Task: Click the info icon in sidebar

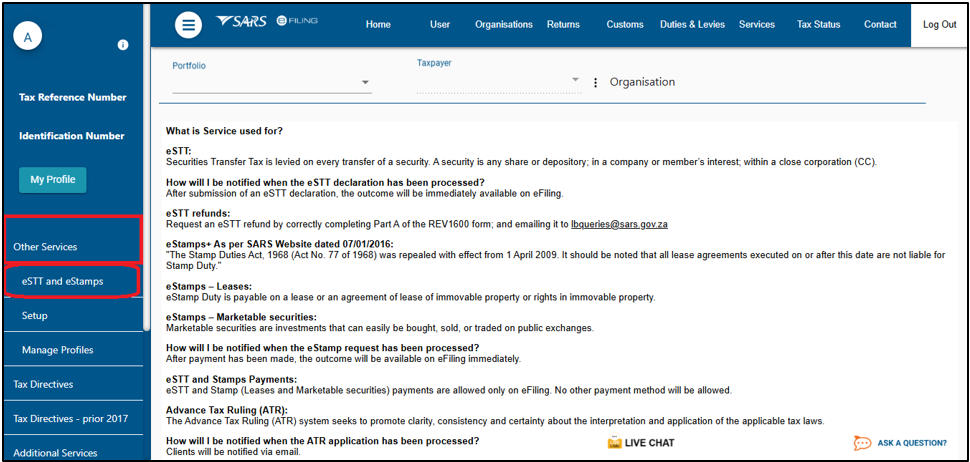Action: click(123, 45)
